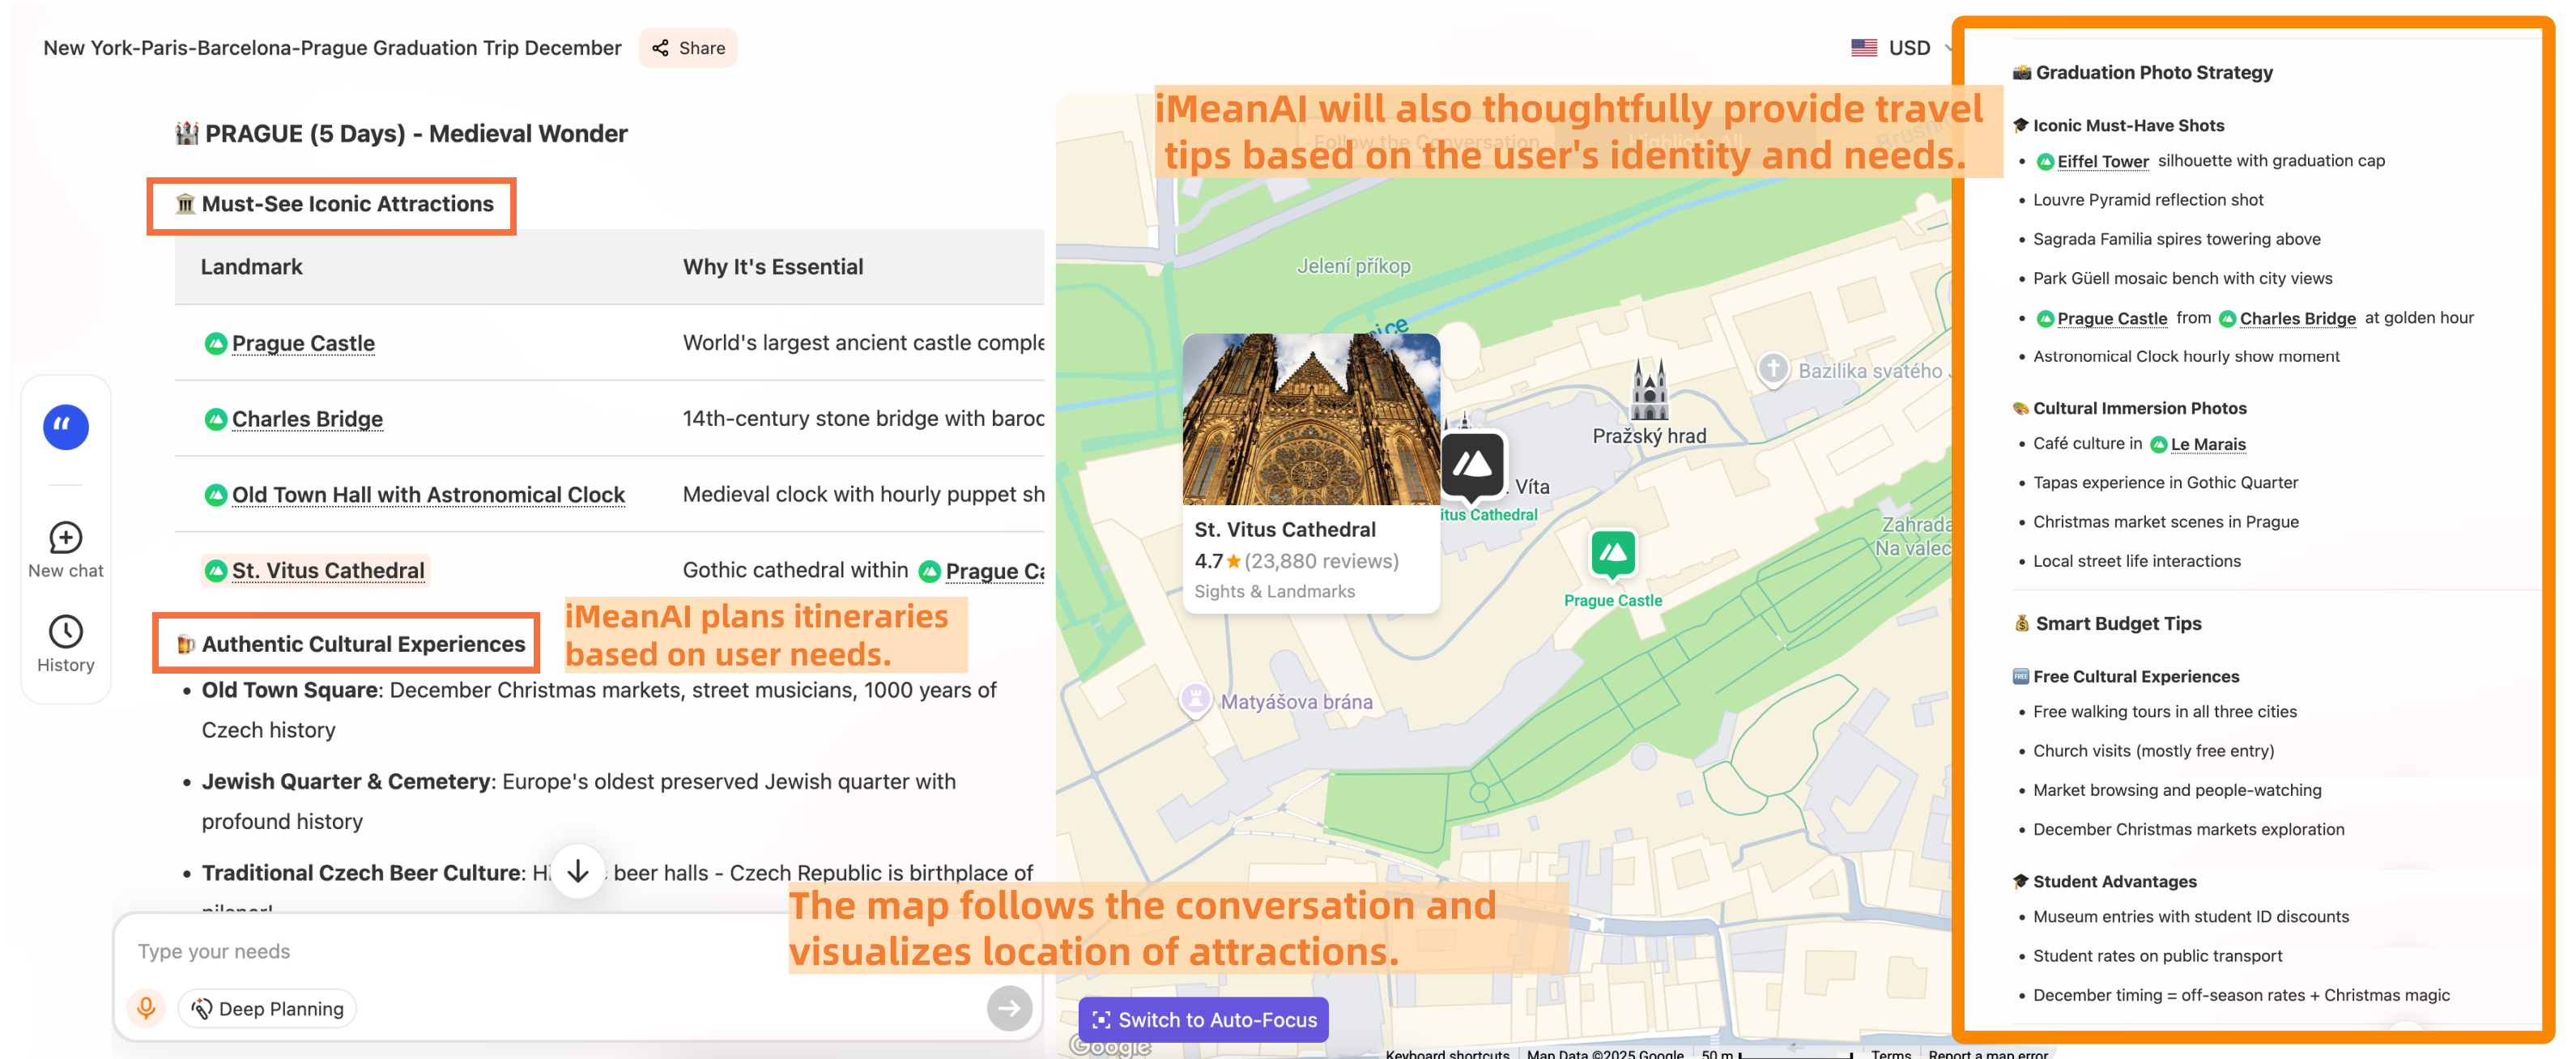Click Astronomical Clock hourly show moment item
2576x1059 pixels.
pos(2186,357)
